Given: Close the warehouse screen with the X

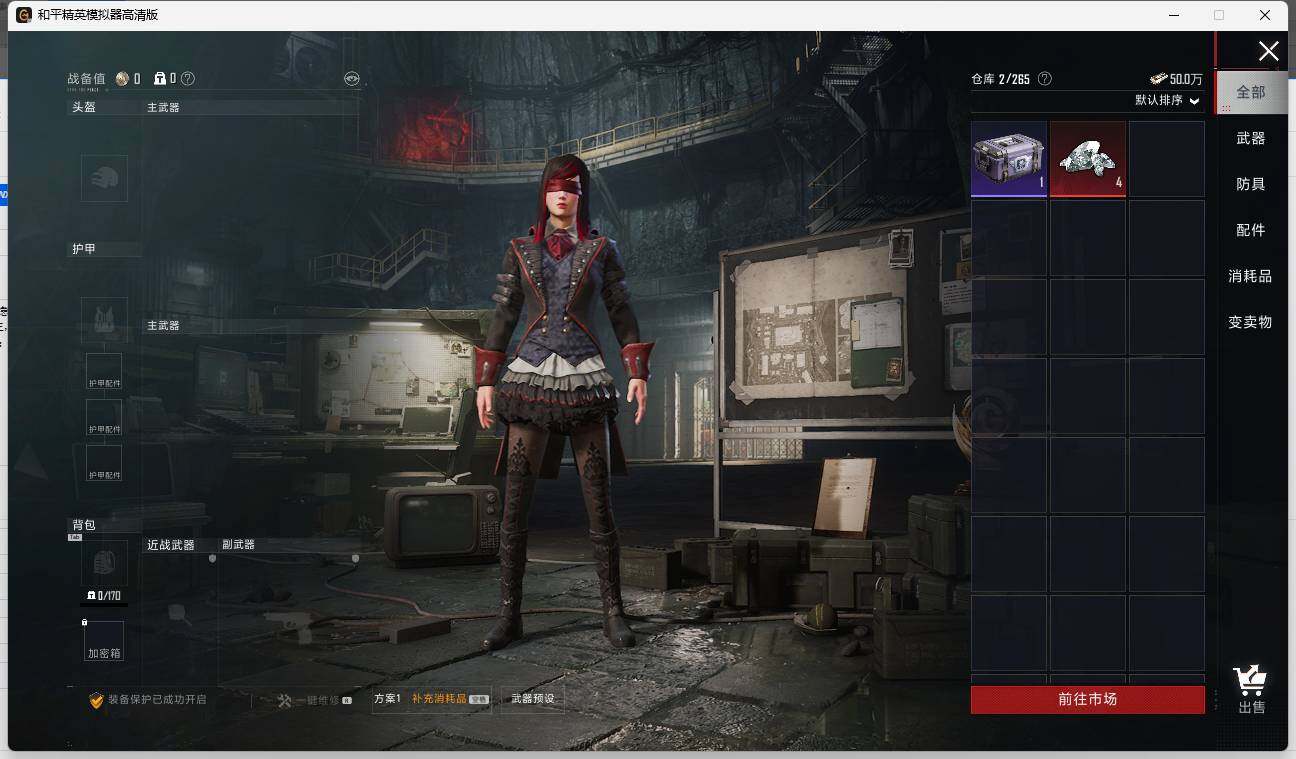Looking at the screenshot, I should [x=1269, y=51].
